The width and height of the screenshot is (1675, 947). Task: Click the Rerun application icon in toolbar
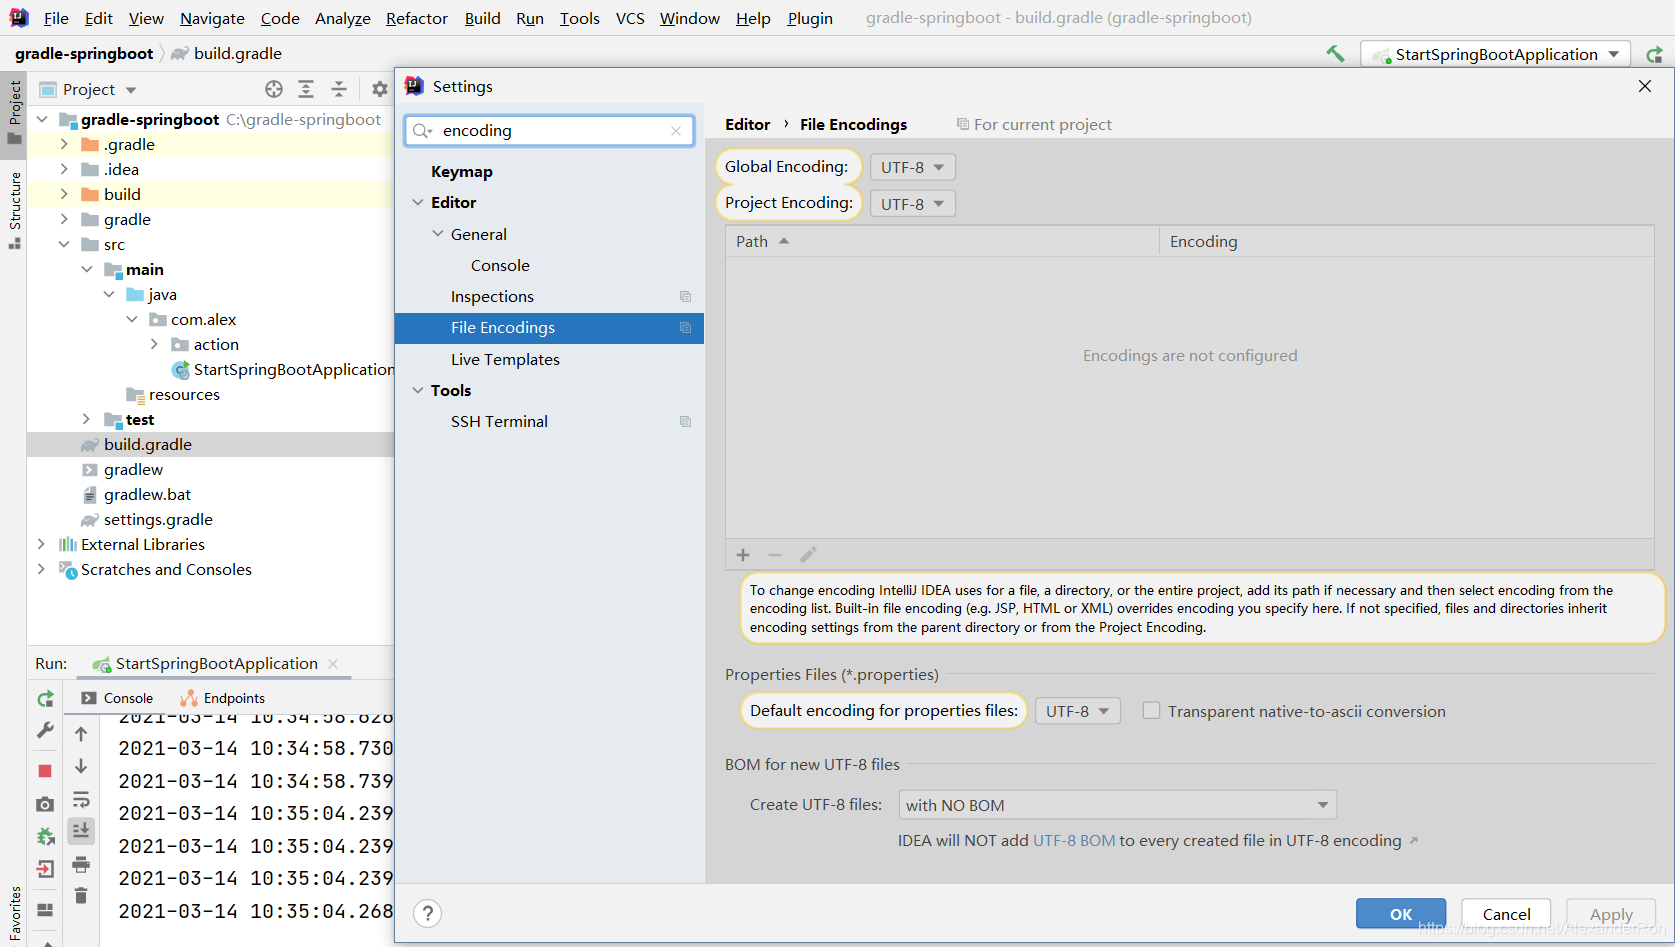(x=1654, y=55)
